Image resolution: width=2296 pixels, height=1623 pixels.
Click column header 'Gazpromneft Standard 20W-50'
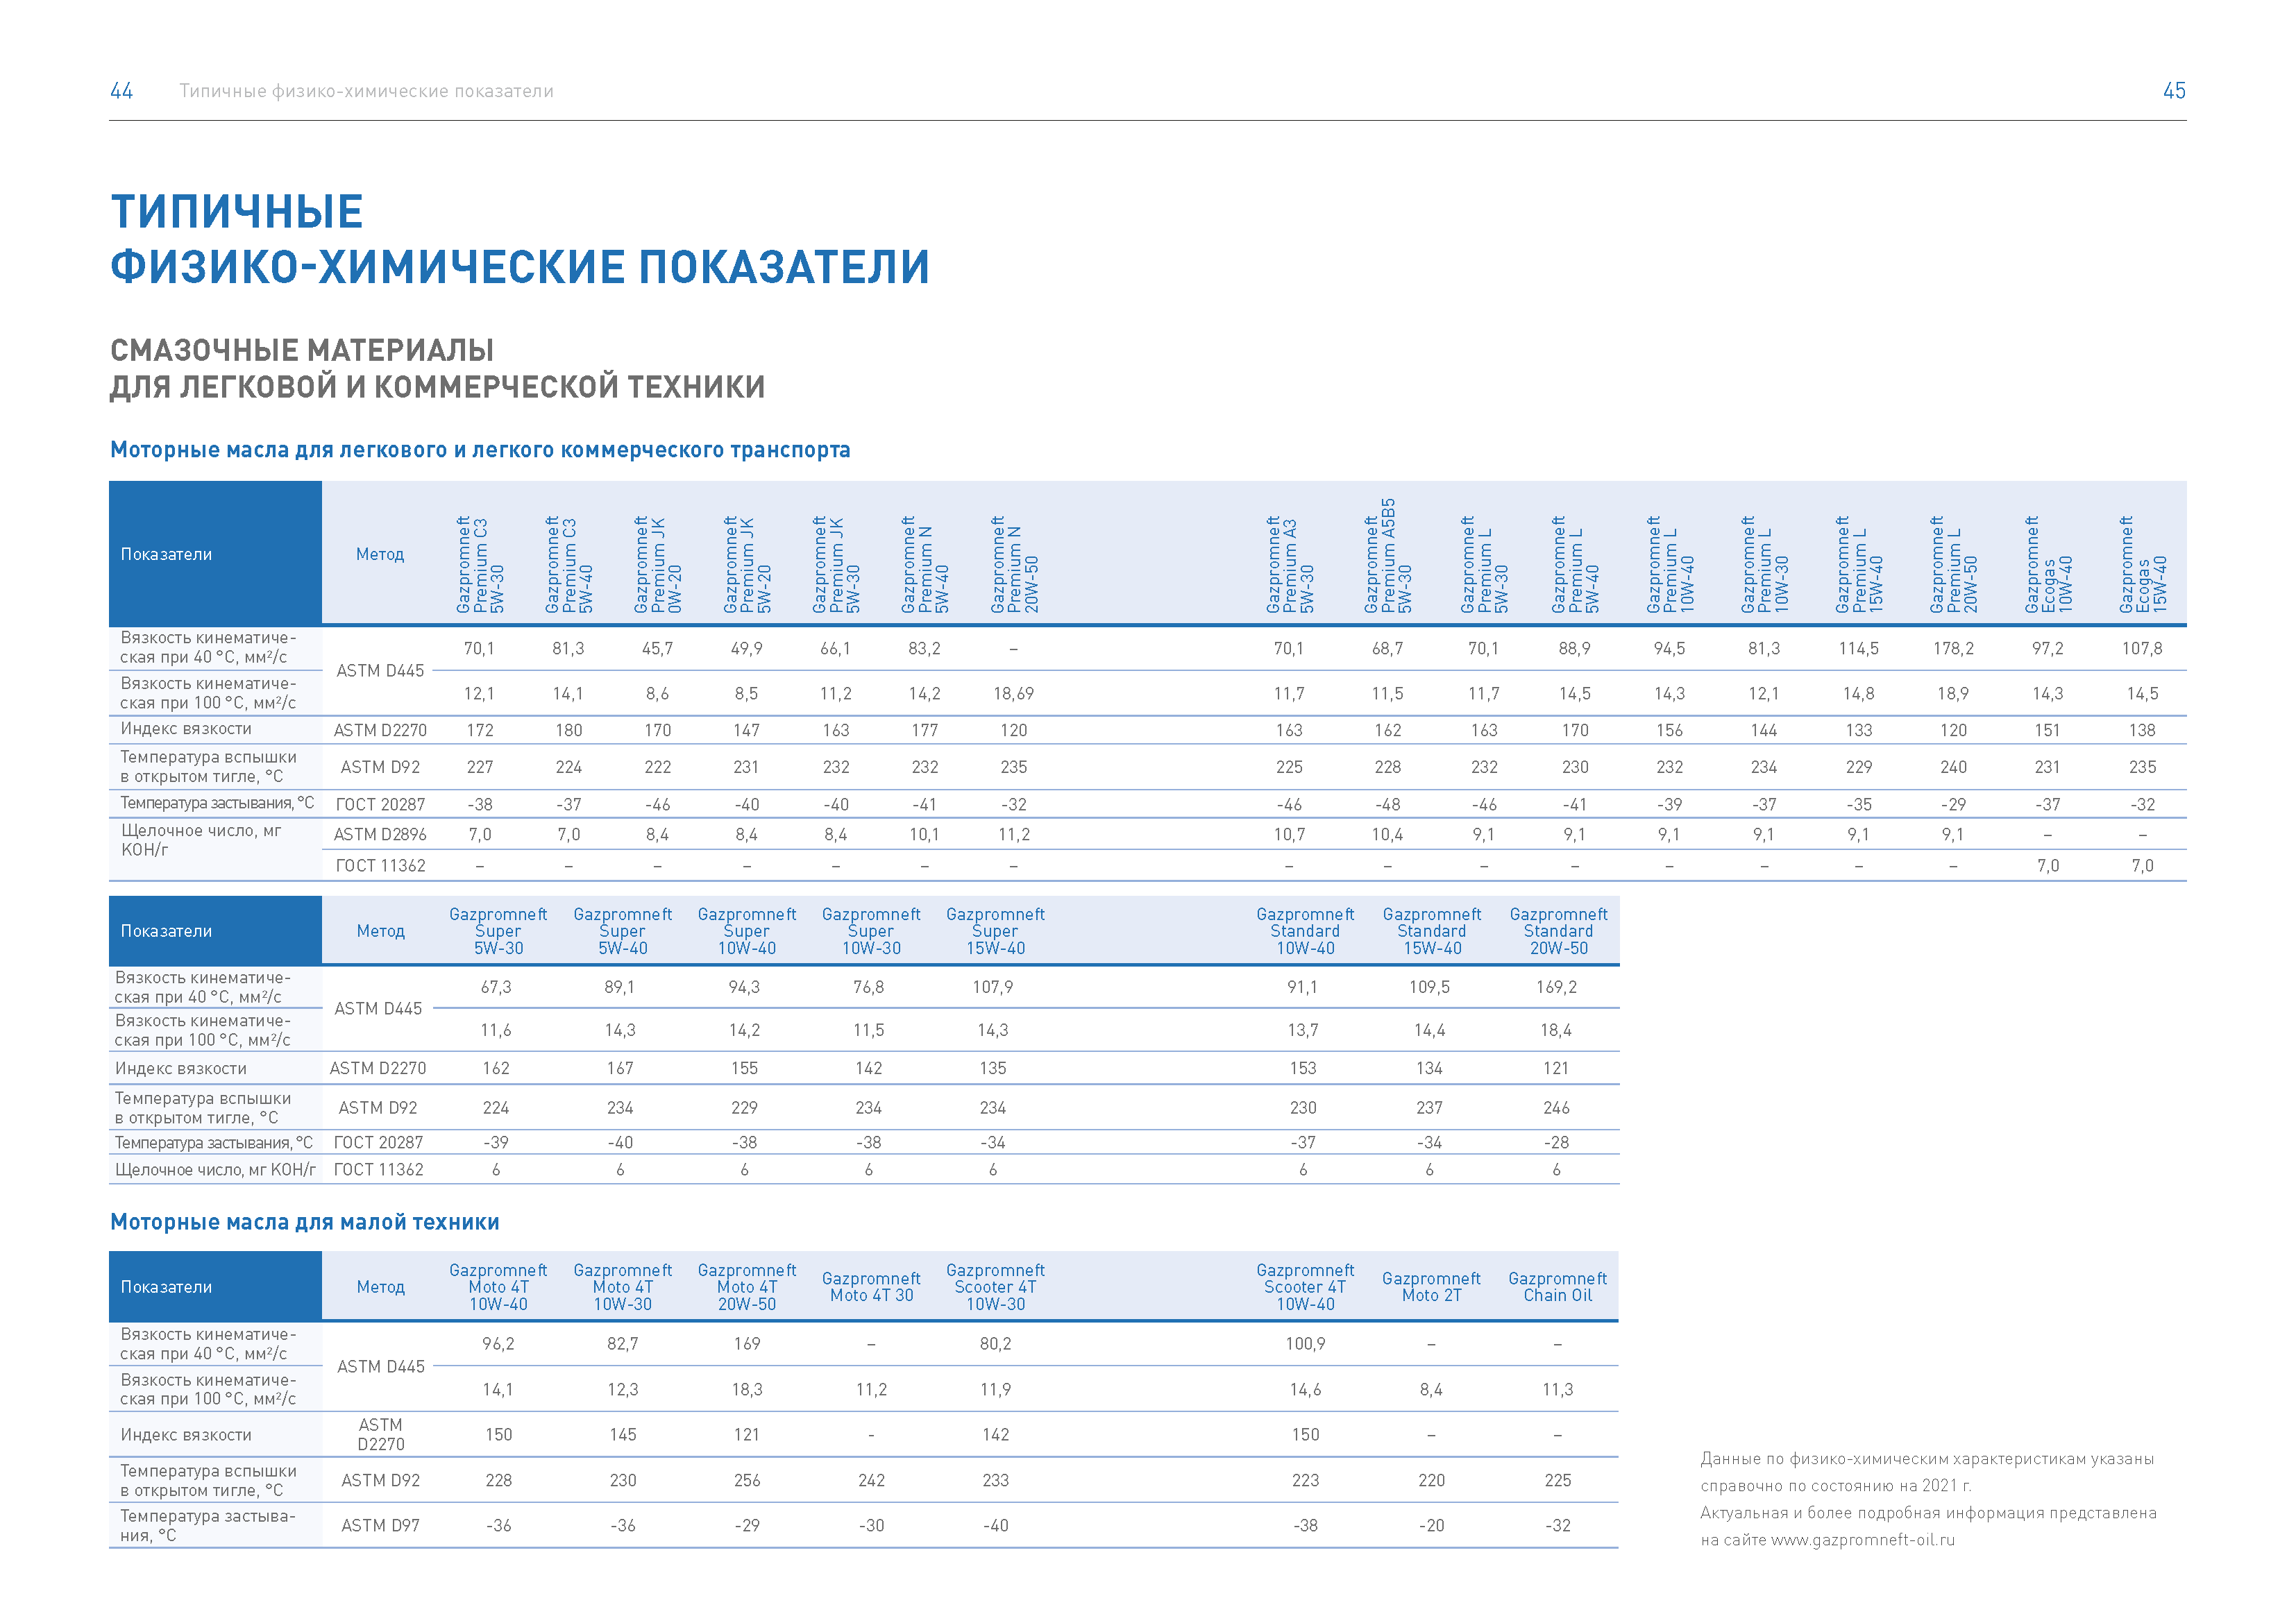(x=1558, y=931)
